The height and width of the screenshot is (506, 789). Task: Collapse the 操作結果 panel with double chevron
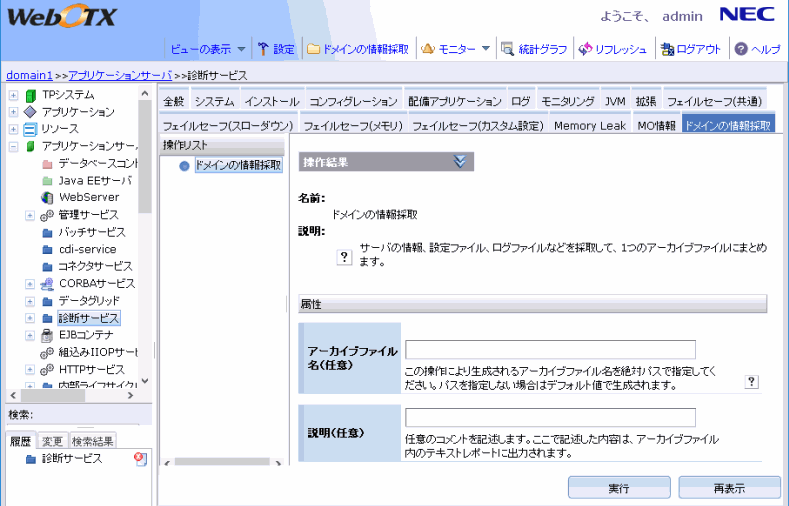460,161
